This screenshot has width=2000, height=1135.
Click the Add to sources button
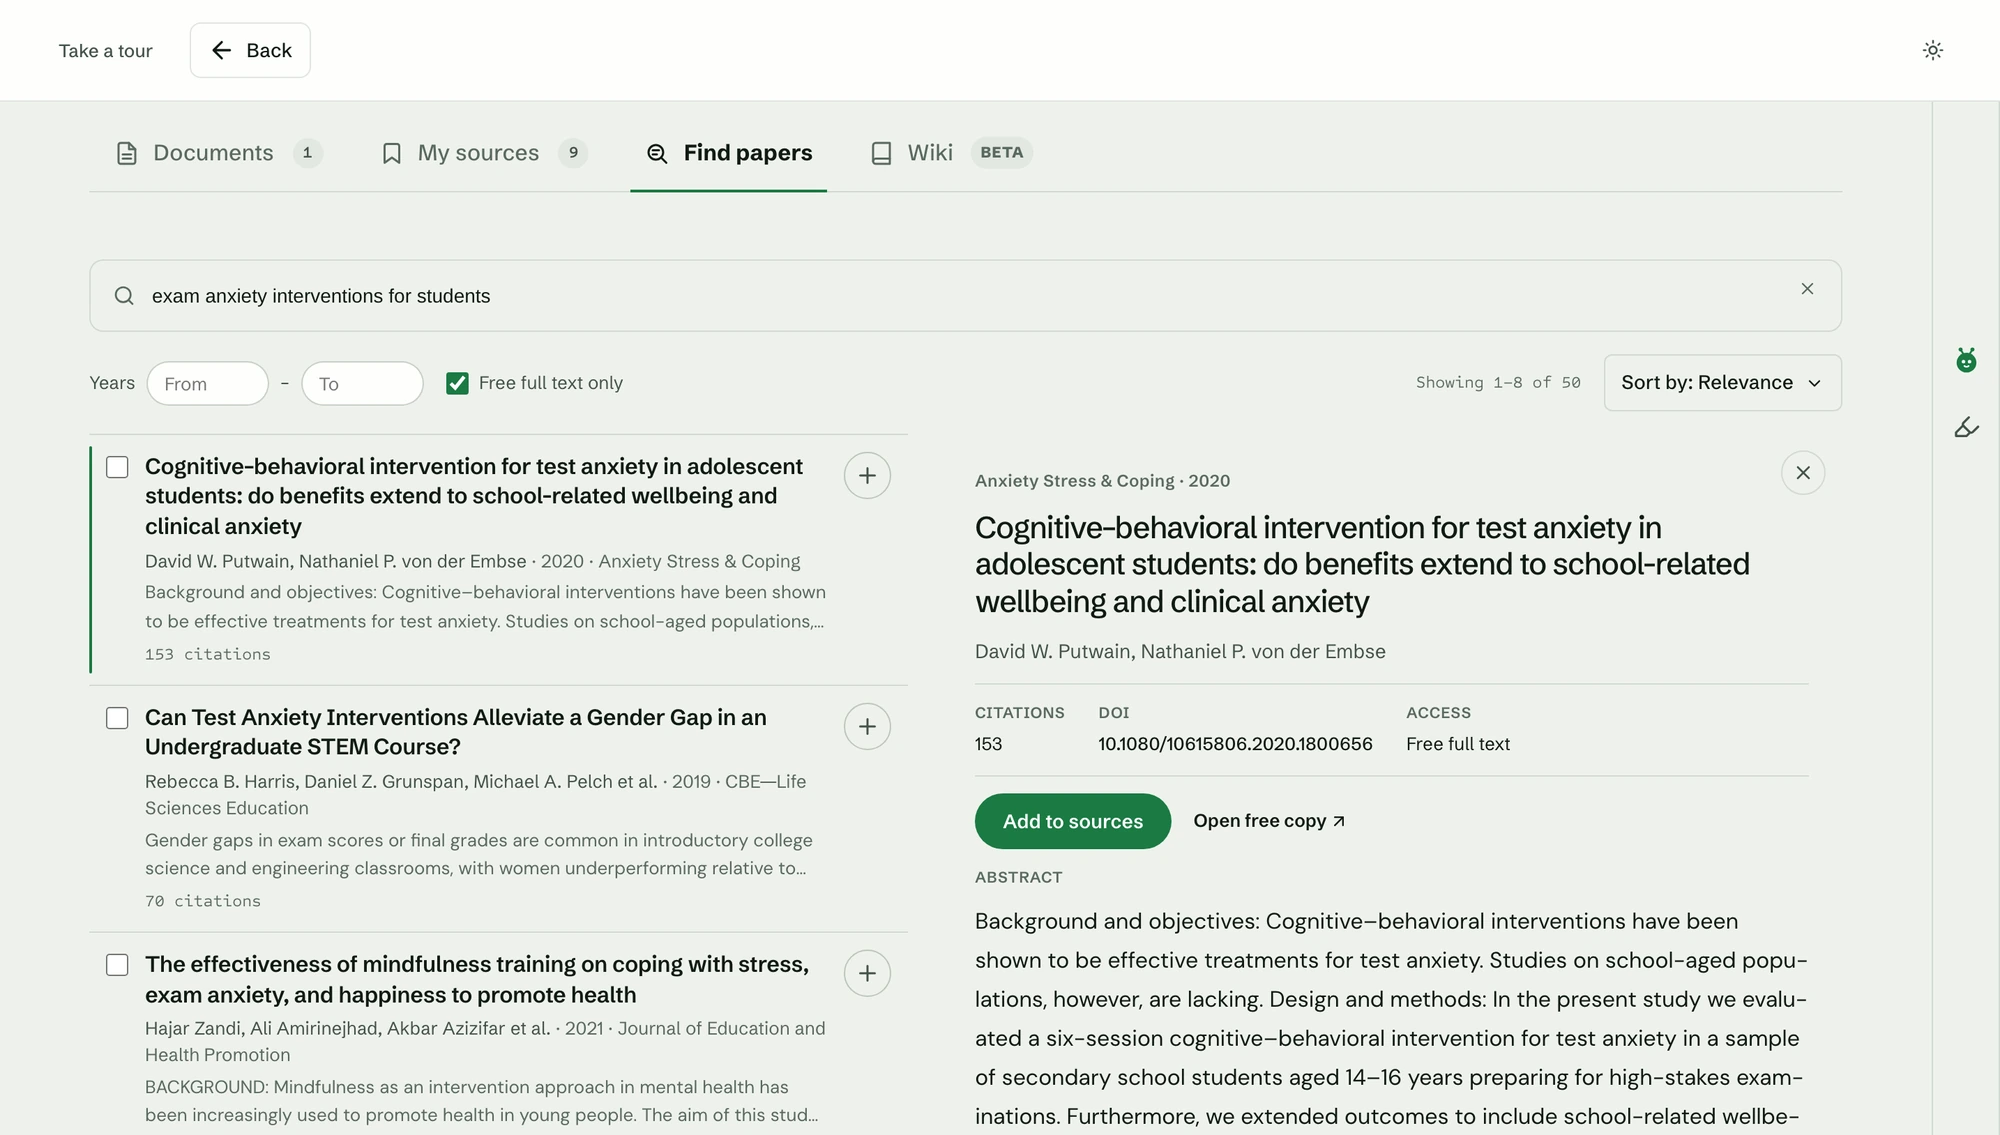point(1072,821)
